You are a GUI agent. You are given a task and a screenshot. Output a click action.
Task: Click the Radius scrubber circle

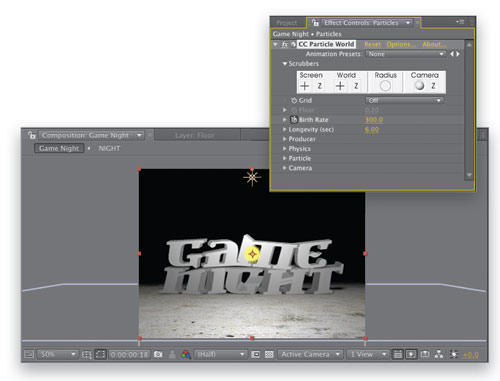pos(385,86)
